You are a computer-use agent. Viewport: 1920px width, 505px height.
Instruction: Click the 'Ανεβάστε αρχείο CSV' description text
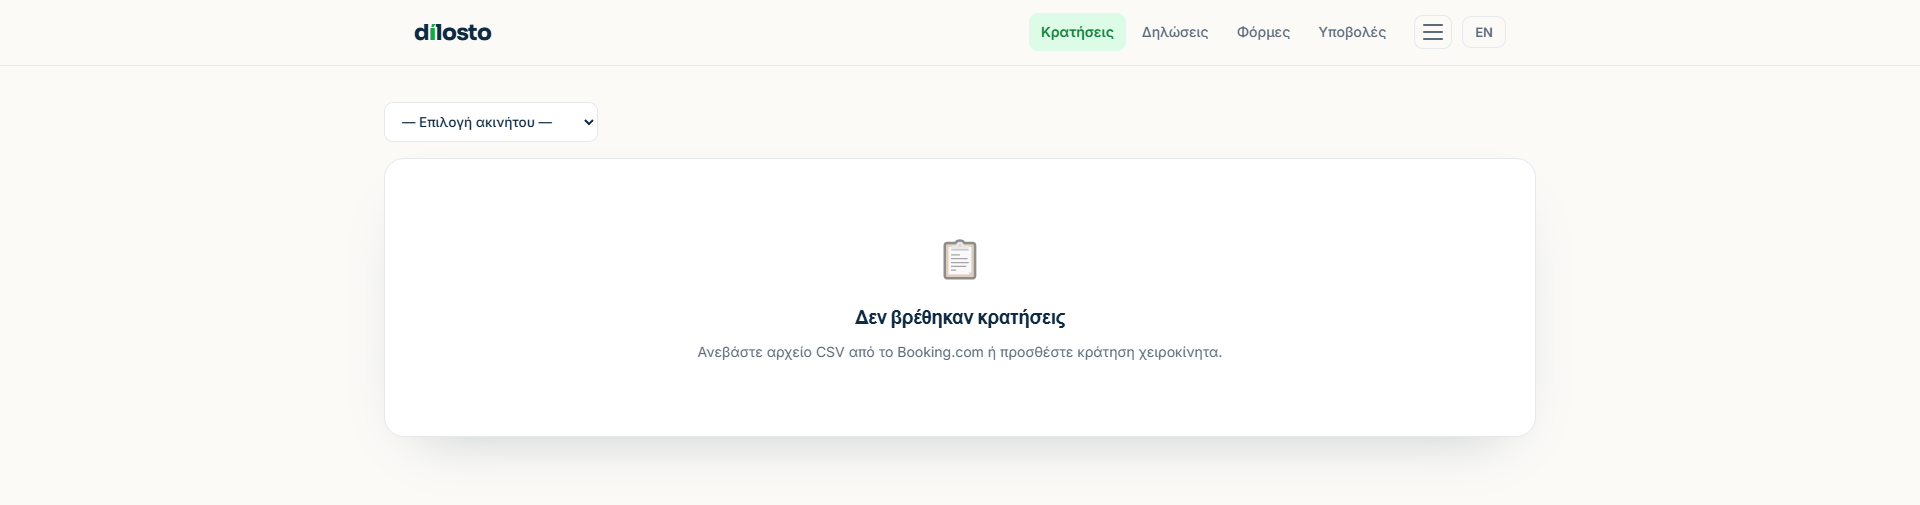click(960, 352)
